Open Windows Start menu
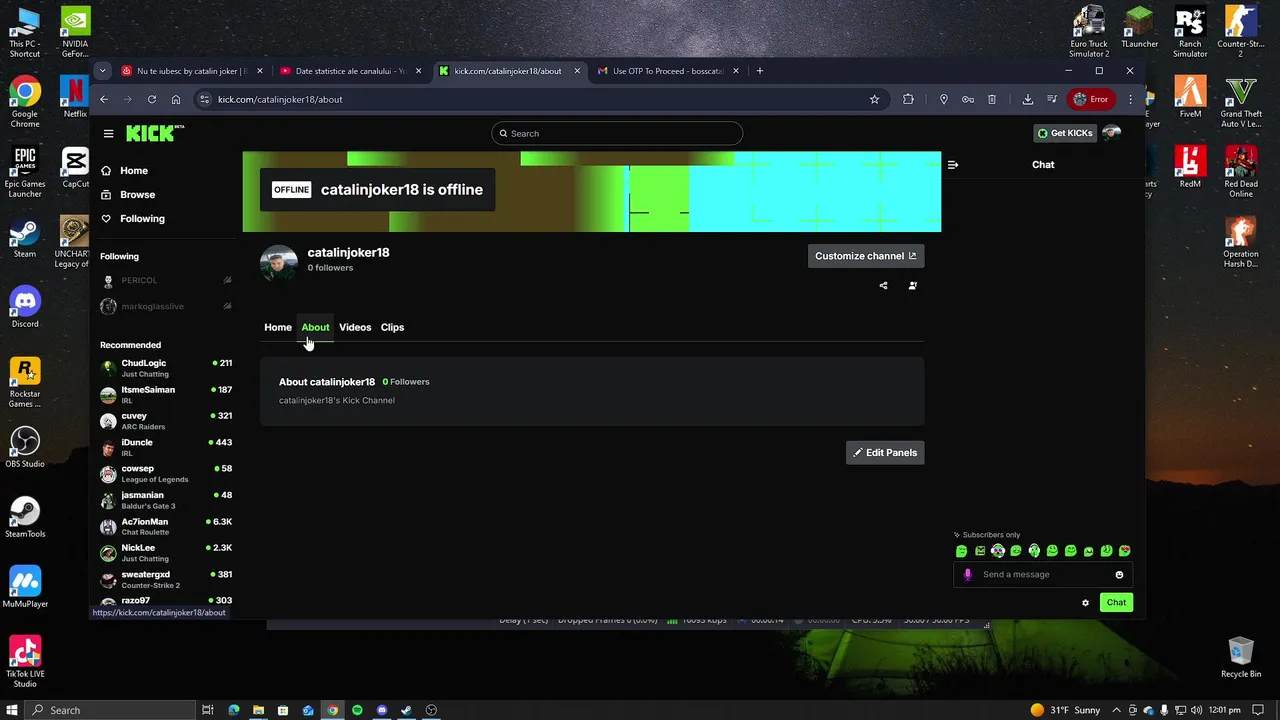1280x720 pixels. click(12, 710)
